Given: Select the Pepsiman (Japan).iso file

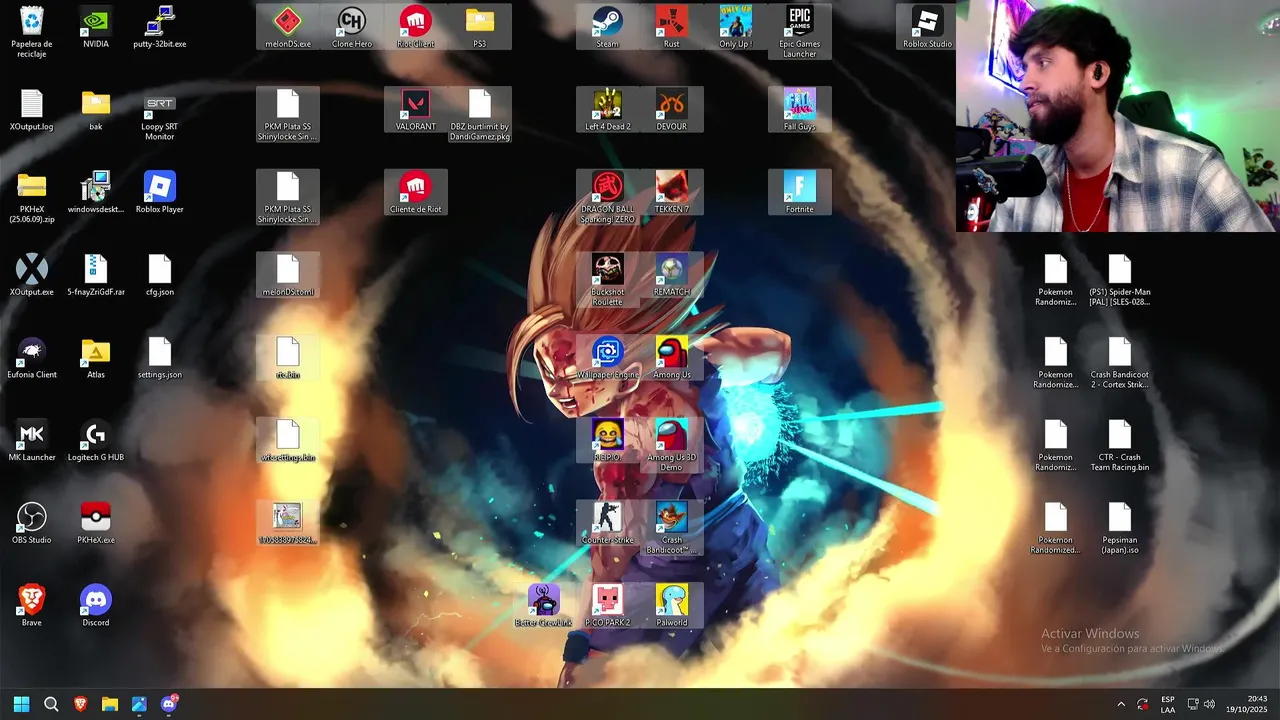Looking at the screenshot, I should 1120,528.
